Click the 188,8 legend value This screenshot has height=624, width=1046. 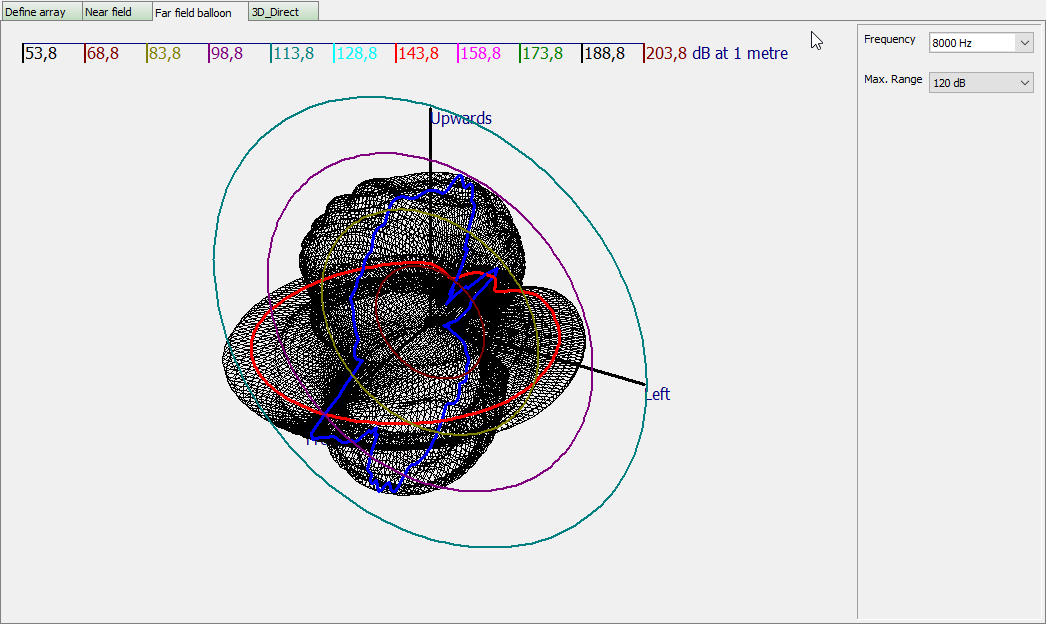pos(604,53)
